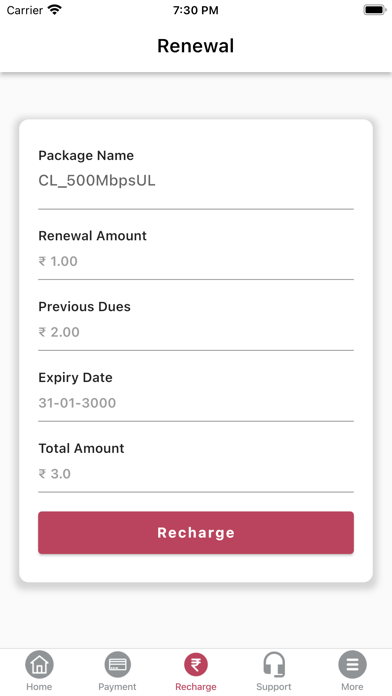Select the Package Name field value

click(x=97, y=181)
